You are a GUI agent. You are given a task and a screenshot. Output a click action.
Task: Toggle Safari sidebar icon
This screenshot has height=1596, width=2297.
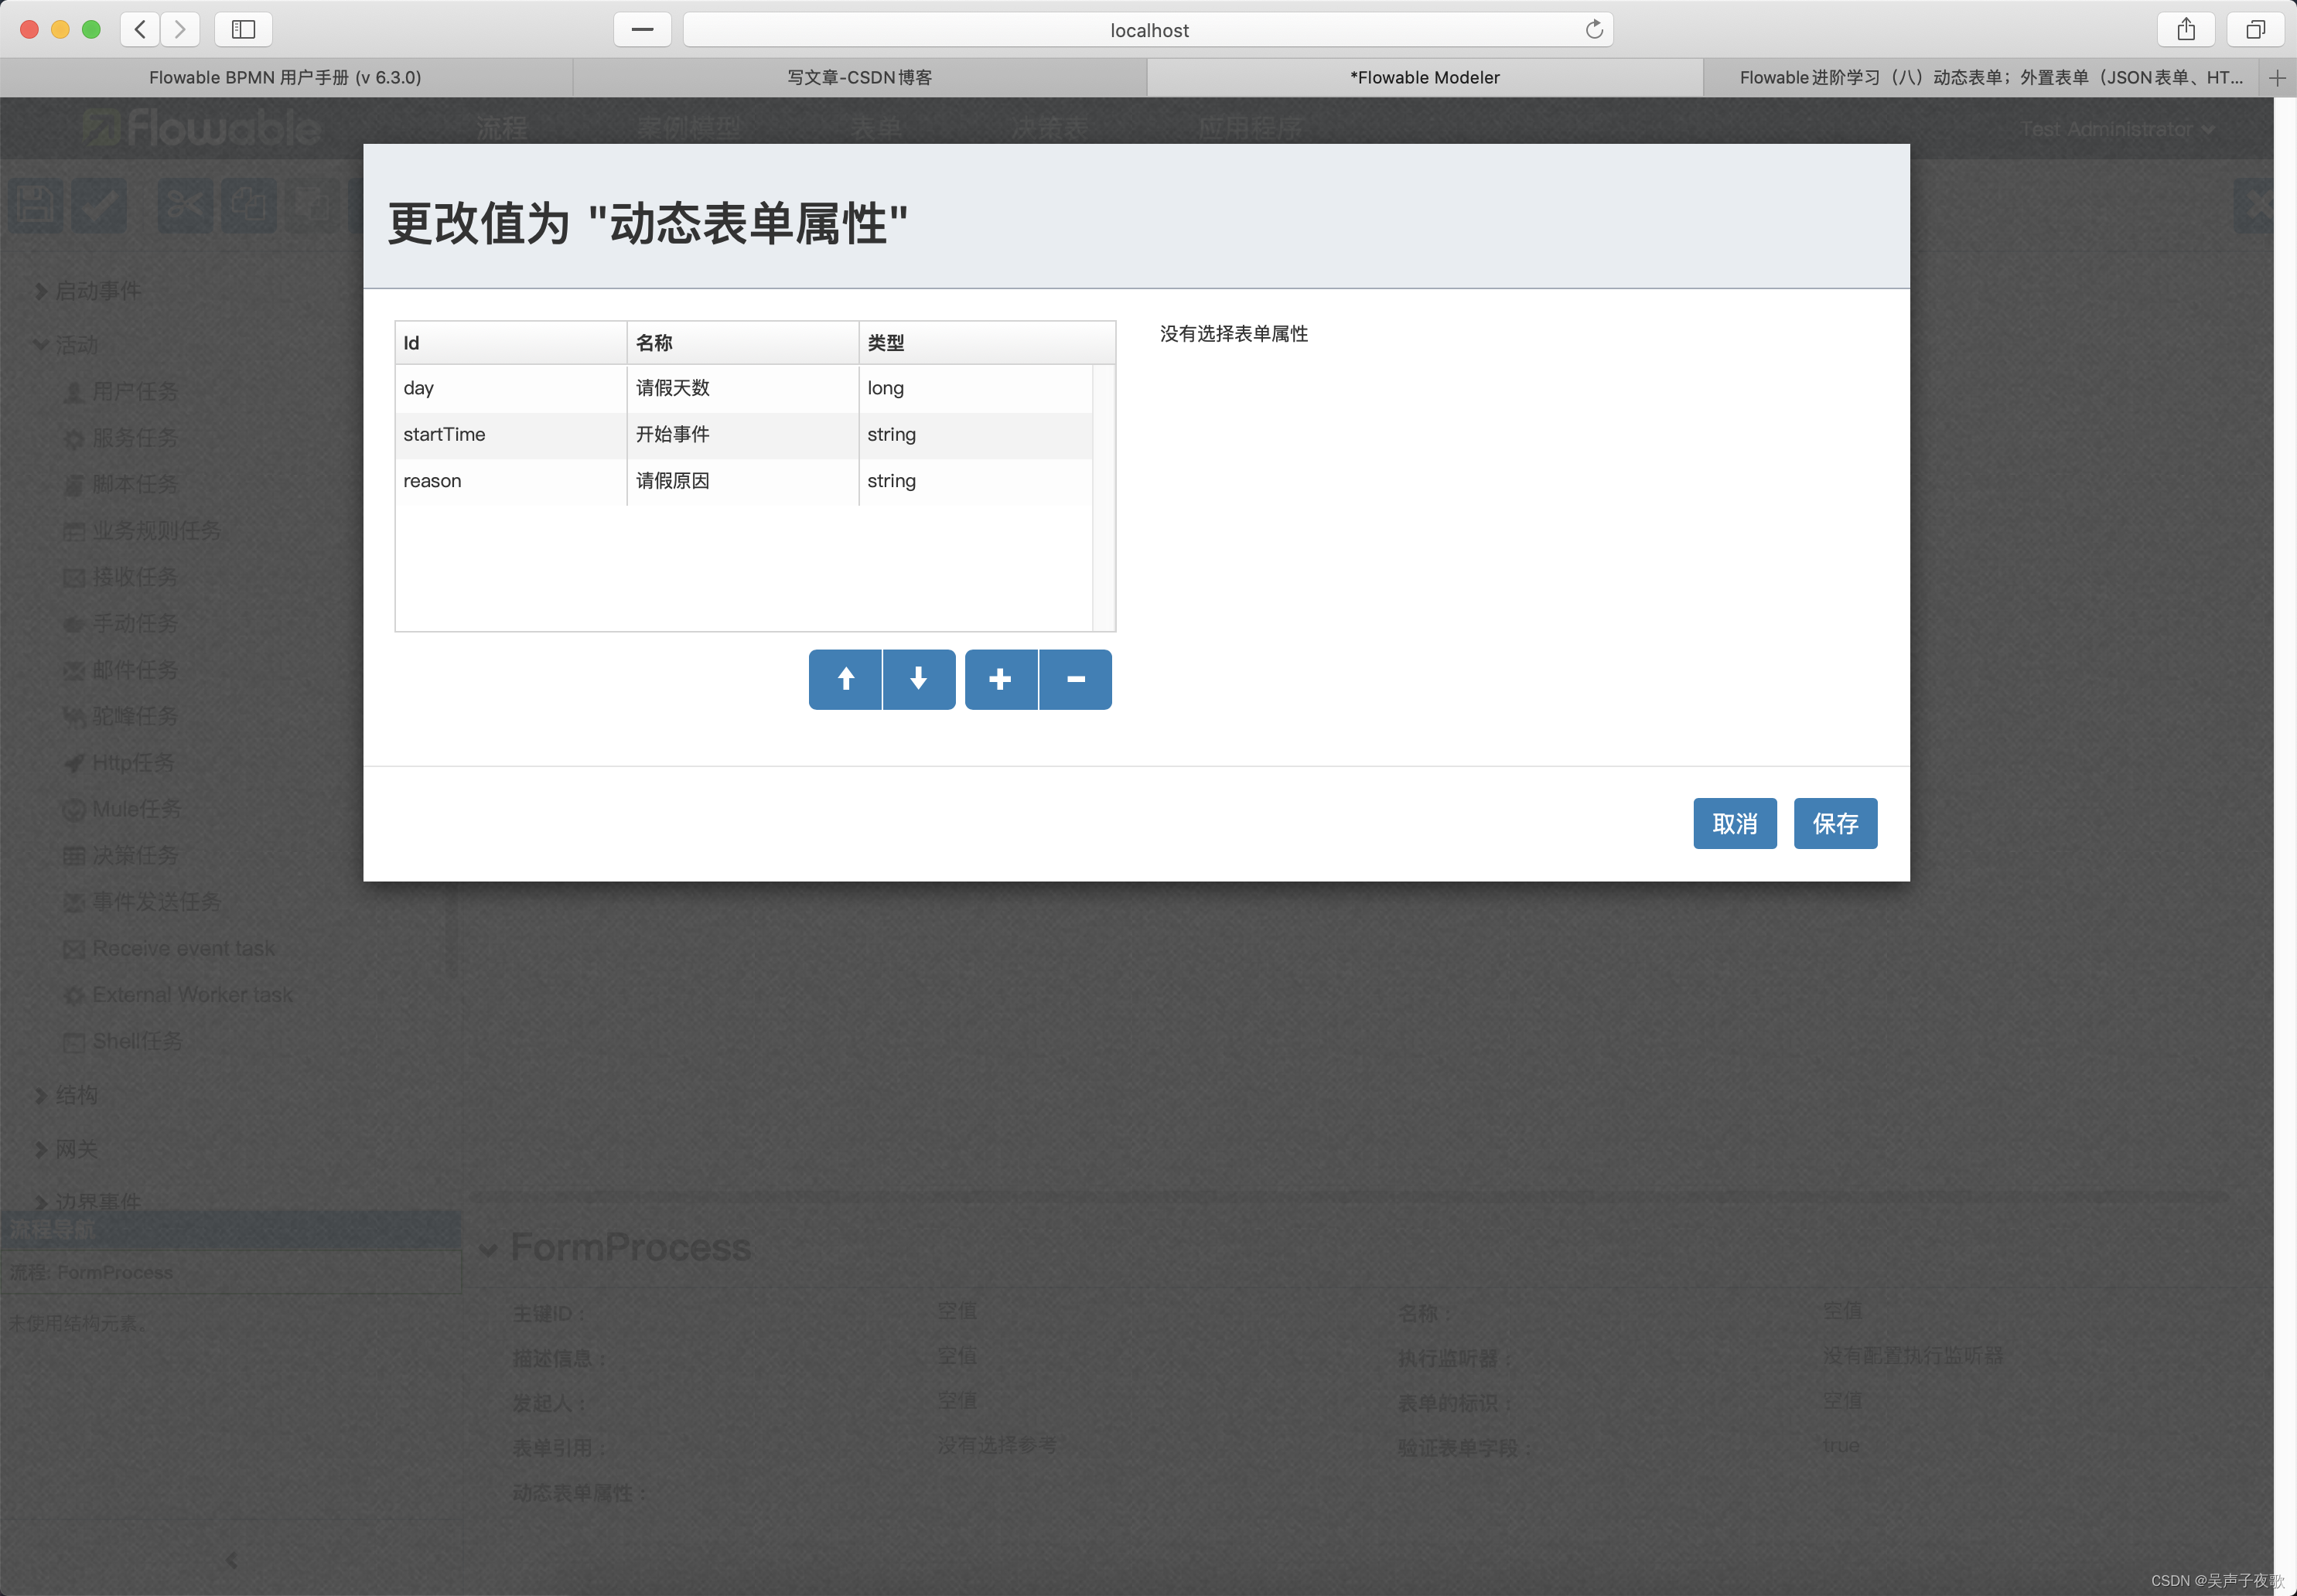(x=243, y=30)
